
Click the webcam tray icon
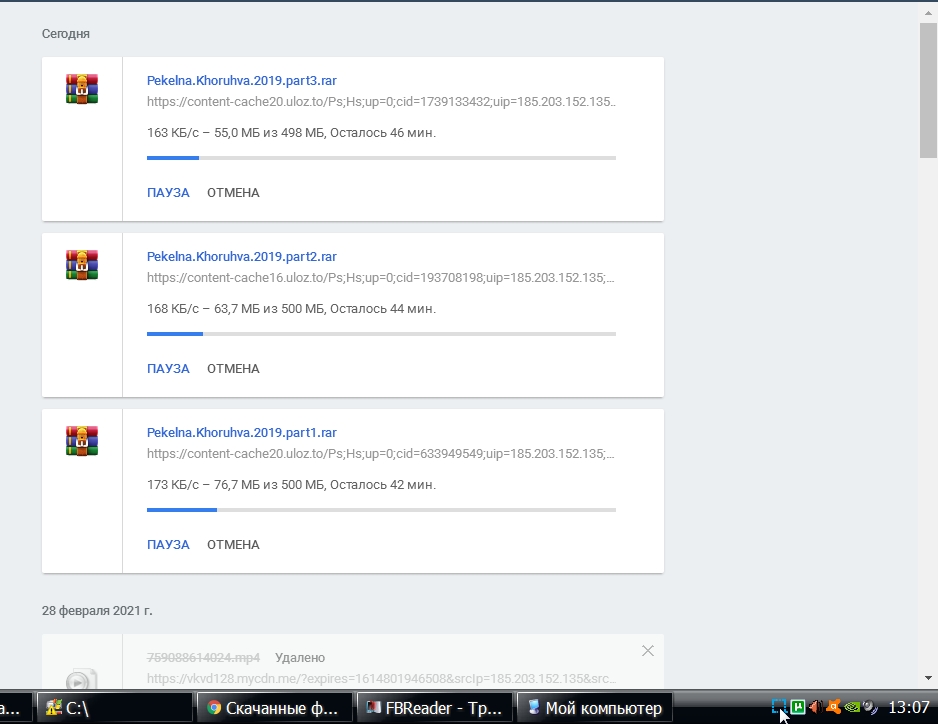tap(870, 707)
